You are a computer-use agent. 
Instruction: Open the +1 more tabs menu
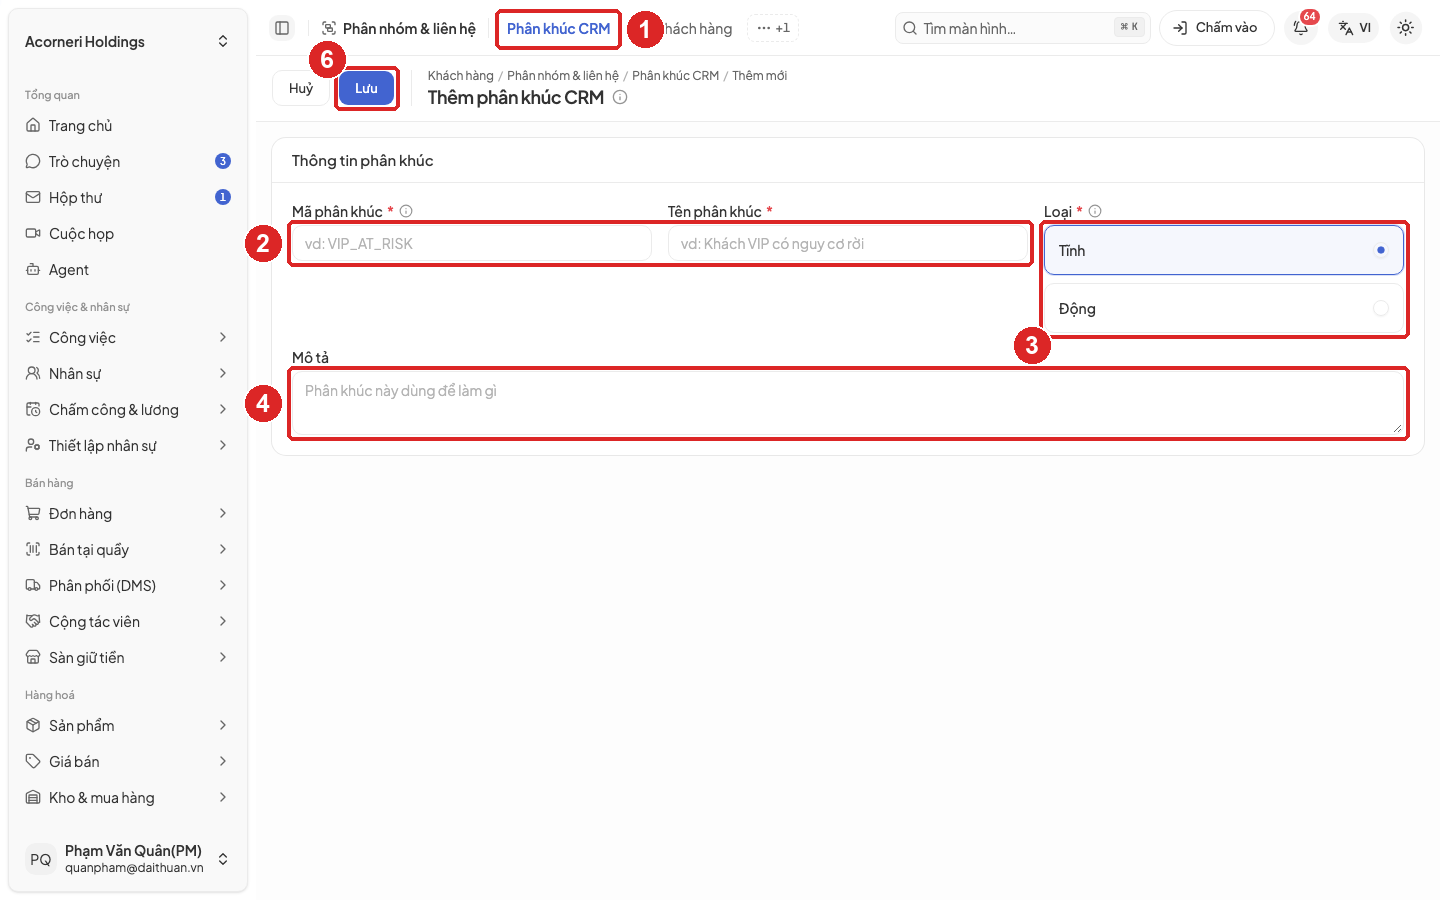(773, 28)
